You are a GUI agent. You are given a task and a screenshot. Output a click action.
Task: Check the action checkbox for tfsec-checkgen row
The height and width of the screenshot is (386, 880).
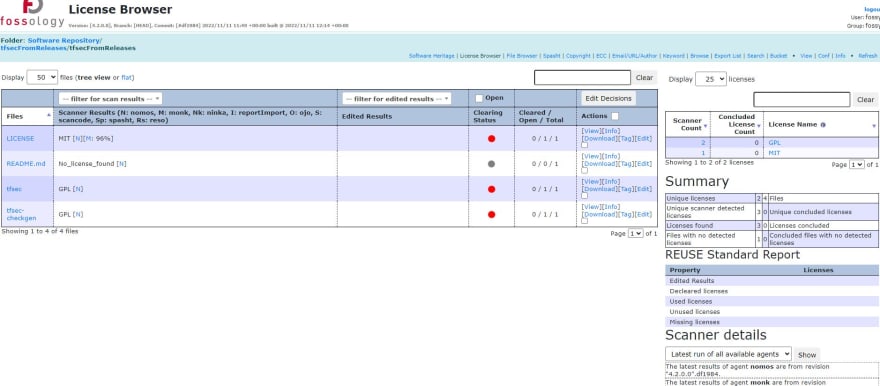585,221
